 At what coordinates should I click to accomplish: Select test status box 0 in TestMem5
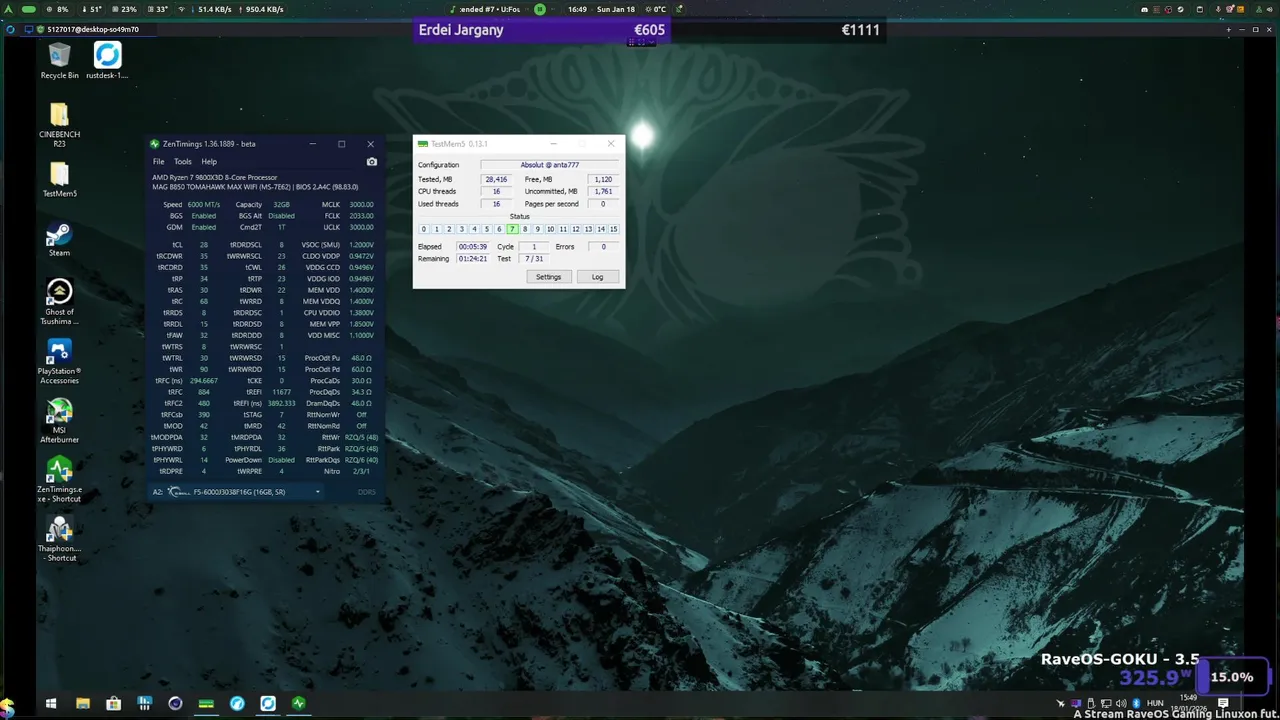[x=424, y=229]
